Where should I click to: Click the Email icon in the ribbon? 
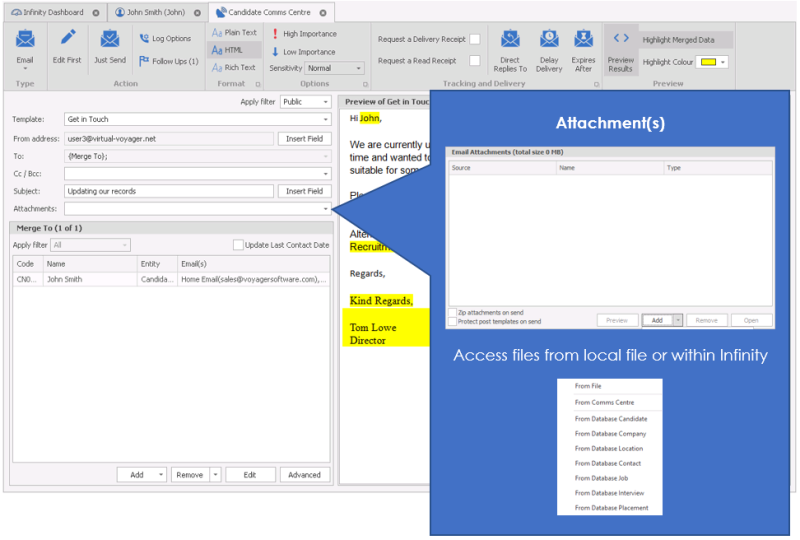pyautogui.click(x=25, y=40)
